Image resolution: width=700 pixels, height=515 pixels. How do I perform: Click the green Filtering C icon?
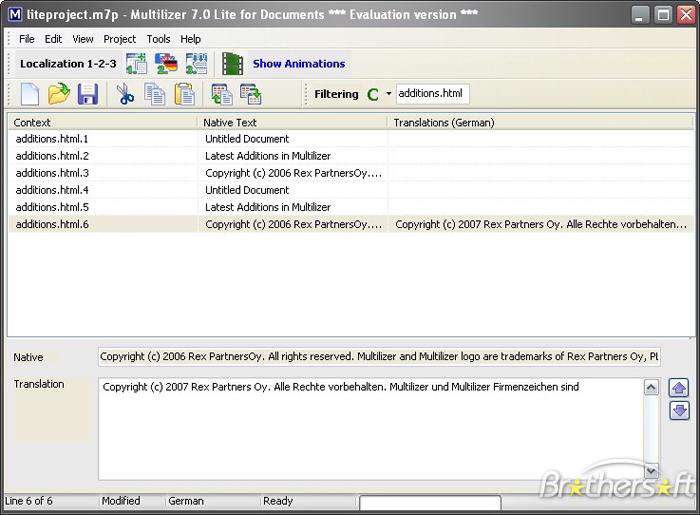(373, 94)
